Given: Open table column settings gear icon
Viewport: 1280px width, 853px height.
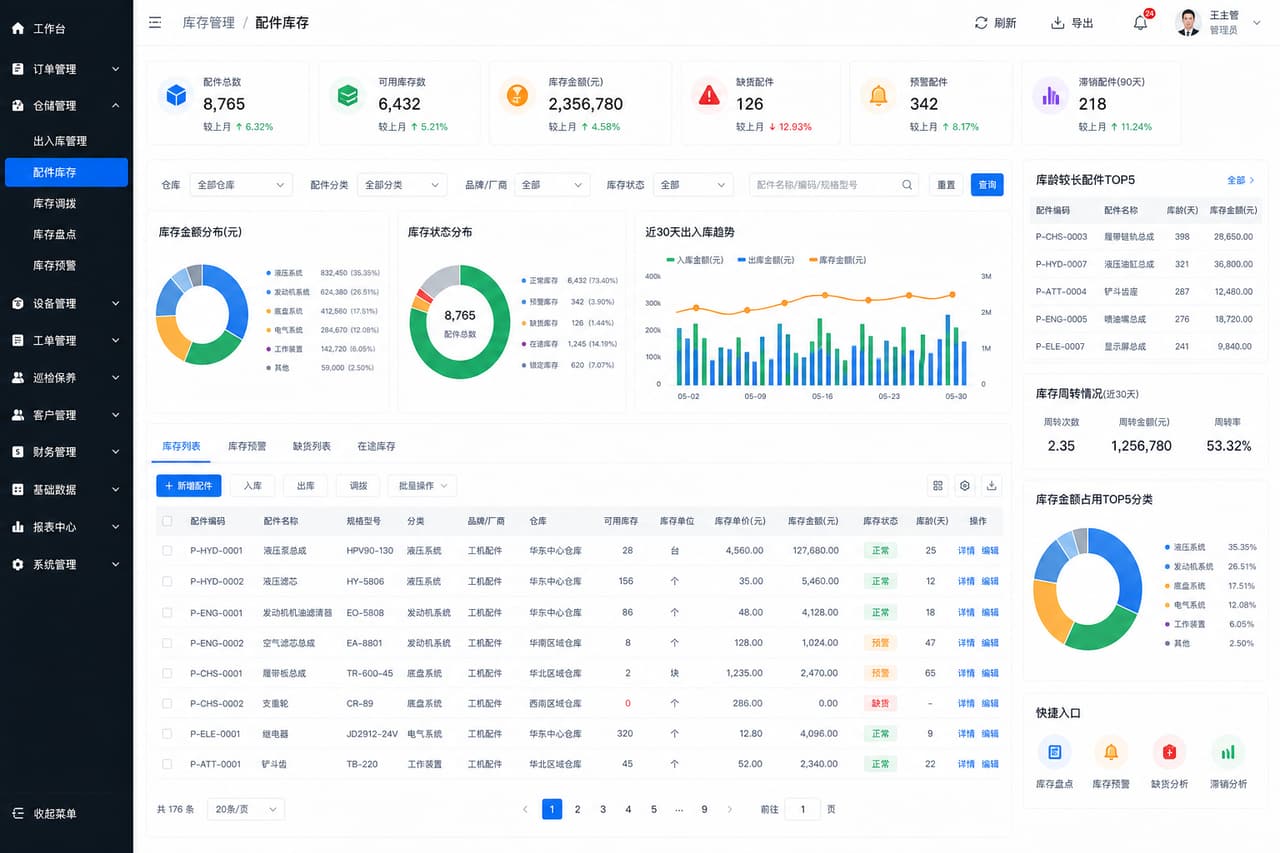Looking at the screenshot, I should coord(965,486).
